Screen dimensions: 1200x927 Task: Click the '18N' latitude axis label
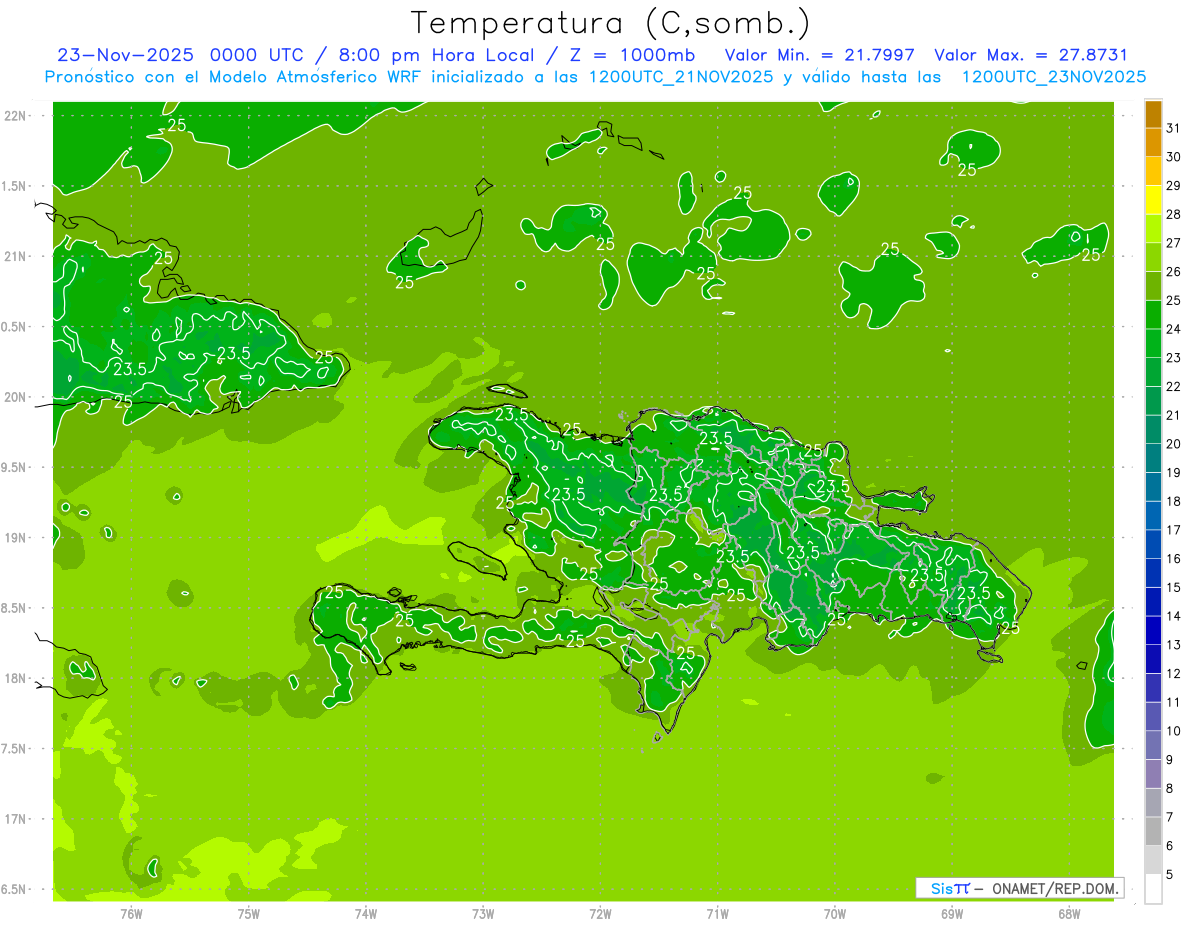(15, 678)
